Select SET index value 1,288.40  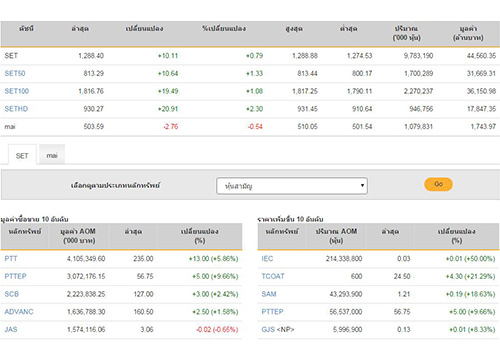[x=91, y=56]
